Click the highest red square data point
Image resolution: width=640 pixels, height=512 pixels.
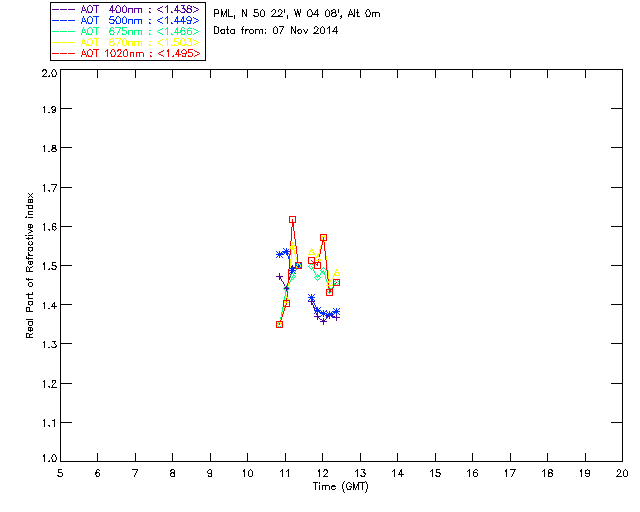[x=292, y=220]
